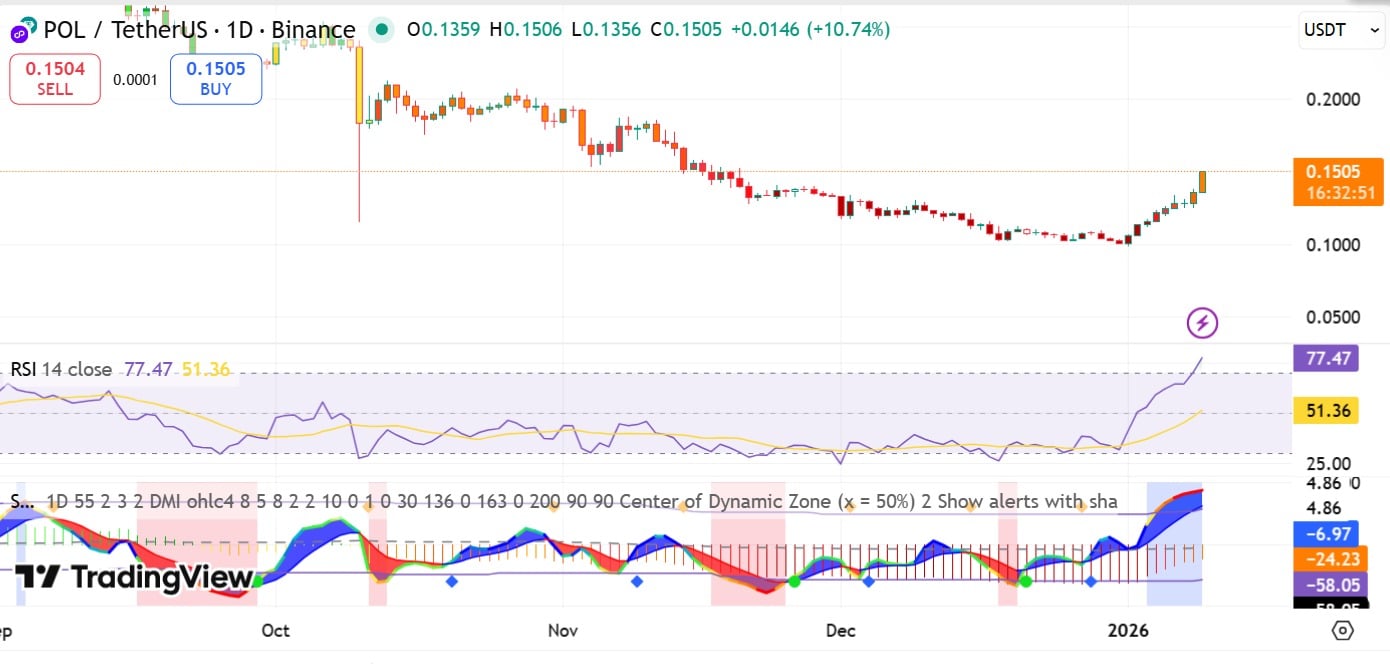Viewport: 1390px width, 664px height.
Task: Click the yellow 51.36 RSI average label
Action: click(x=1325, y=411)
